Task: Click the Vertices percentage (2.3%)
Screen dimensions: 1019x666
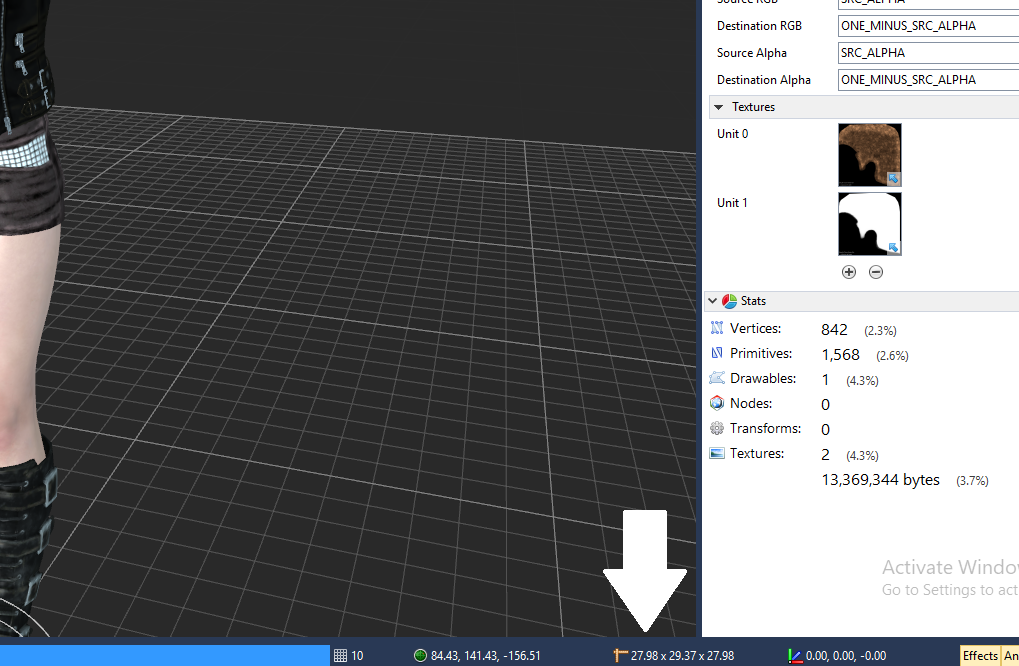Action: coord(880,331)
